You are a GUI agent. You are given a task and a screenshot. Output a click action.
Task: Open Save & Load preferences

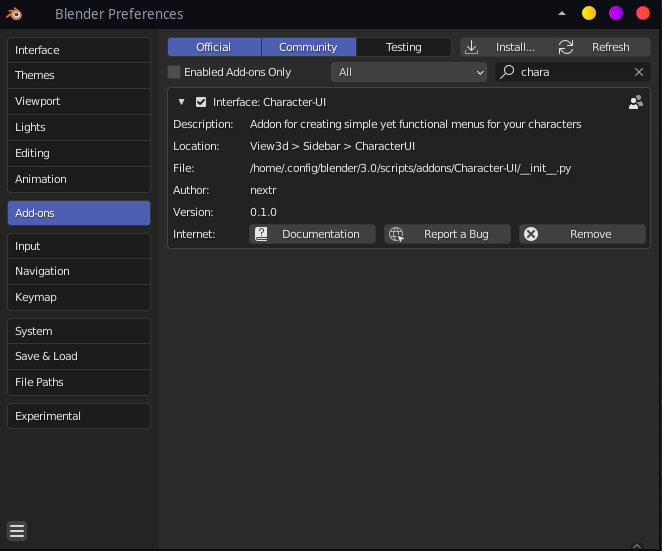[x=79, y=356]
